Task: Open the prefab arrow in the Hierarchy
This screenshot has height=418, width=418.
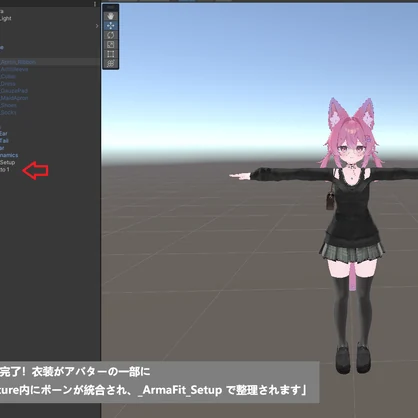Action: pyautogui.click(x=97, y=26)
